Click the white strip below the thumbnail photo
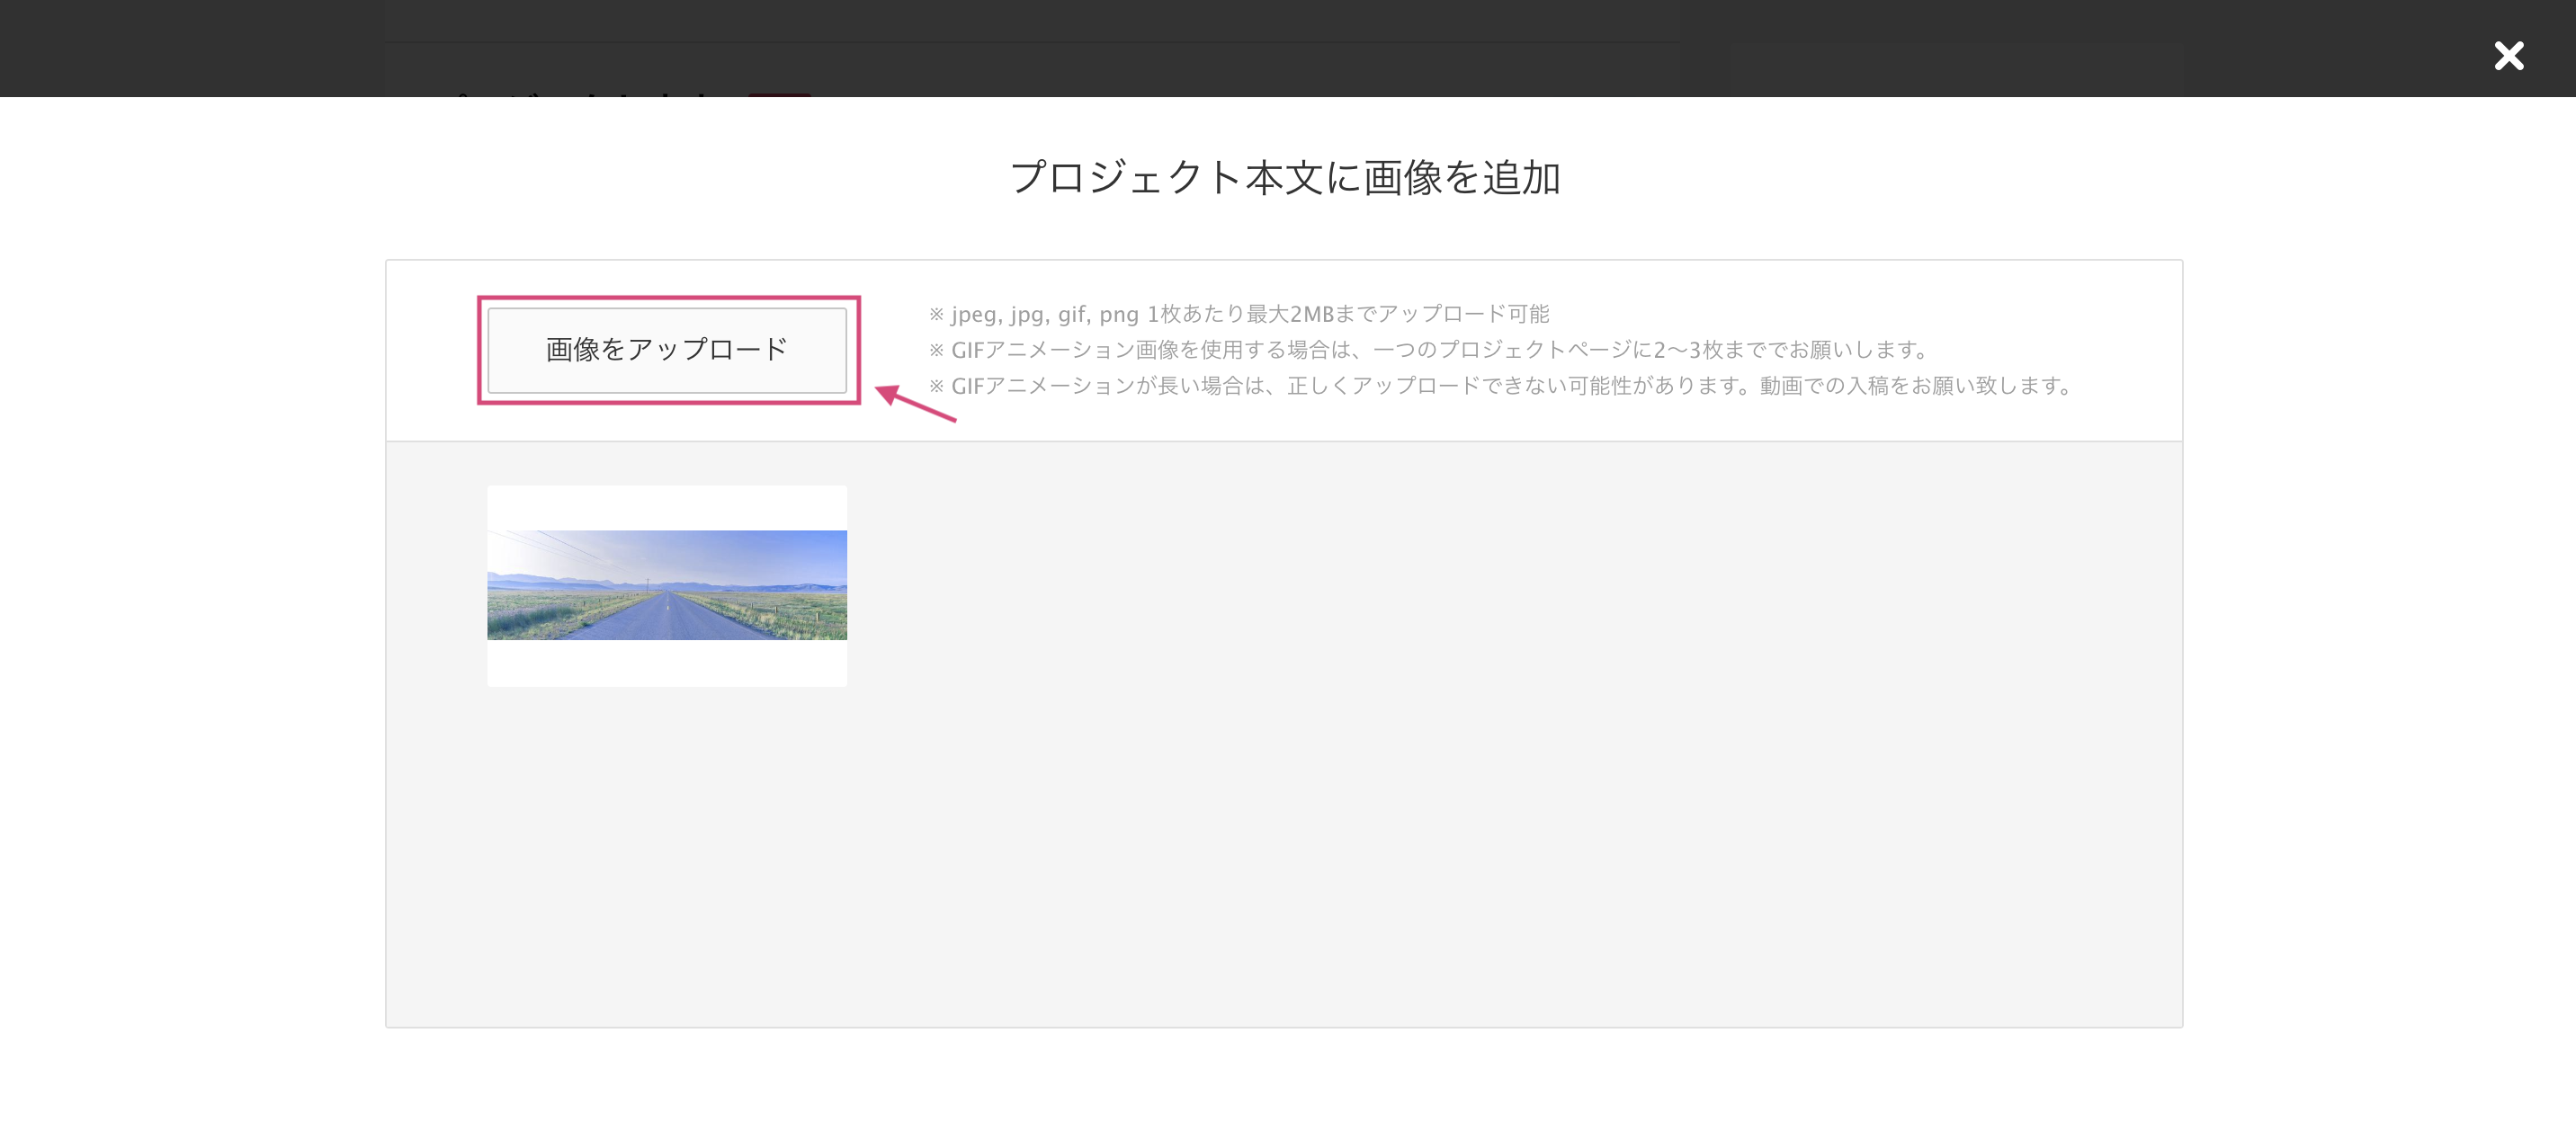 click(666, 663)
